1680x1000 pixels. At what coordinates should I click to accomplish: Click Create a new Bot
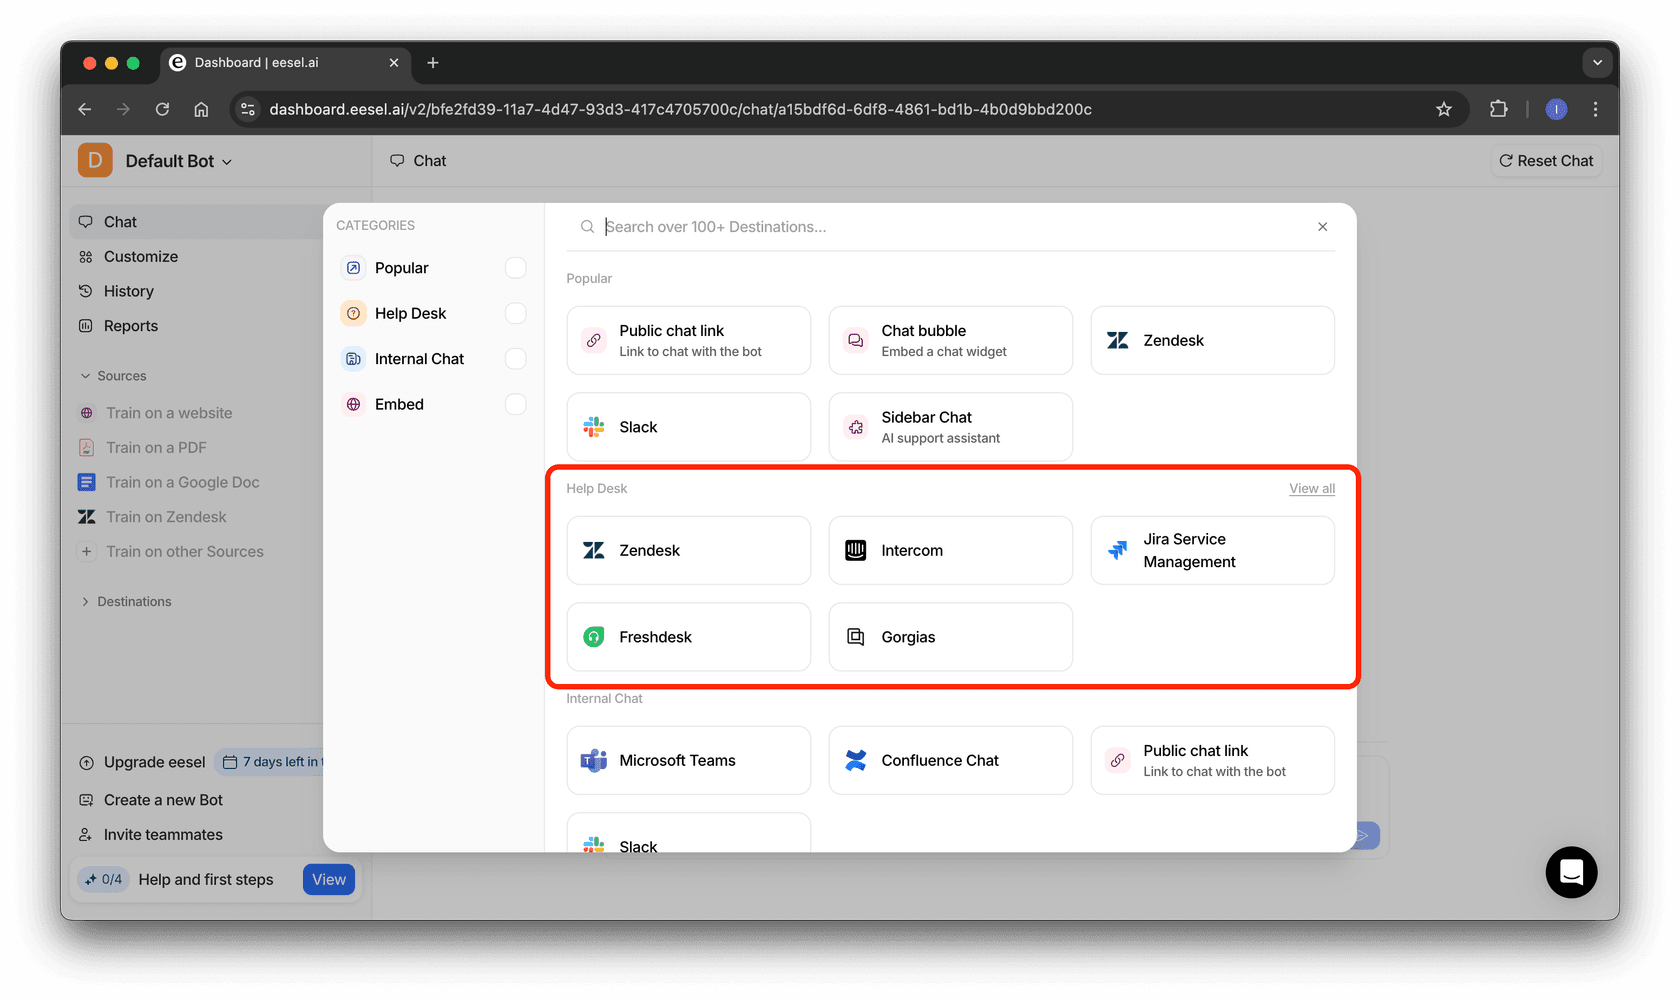tap(150, 800)
